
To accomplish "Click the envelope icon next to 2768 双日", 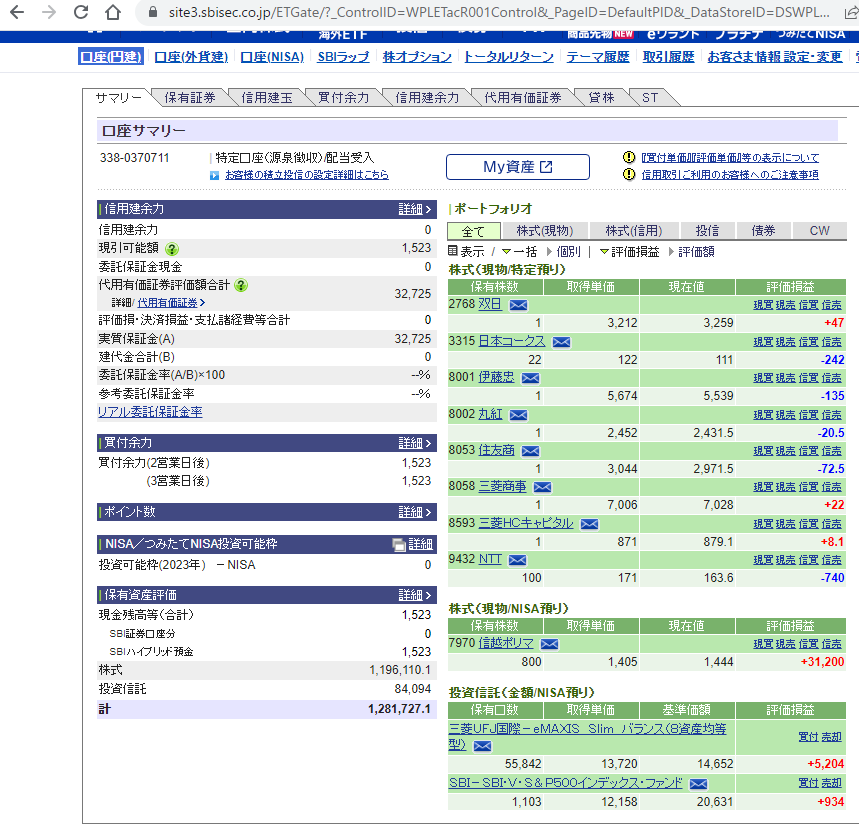I will pyautogui.click(x=518, y=305).
